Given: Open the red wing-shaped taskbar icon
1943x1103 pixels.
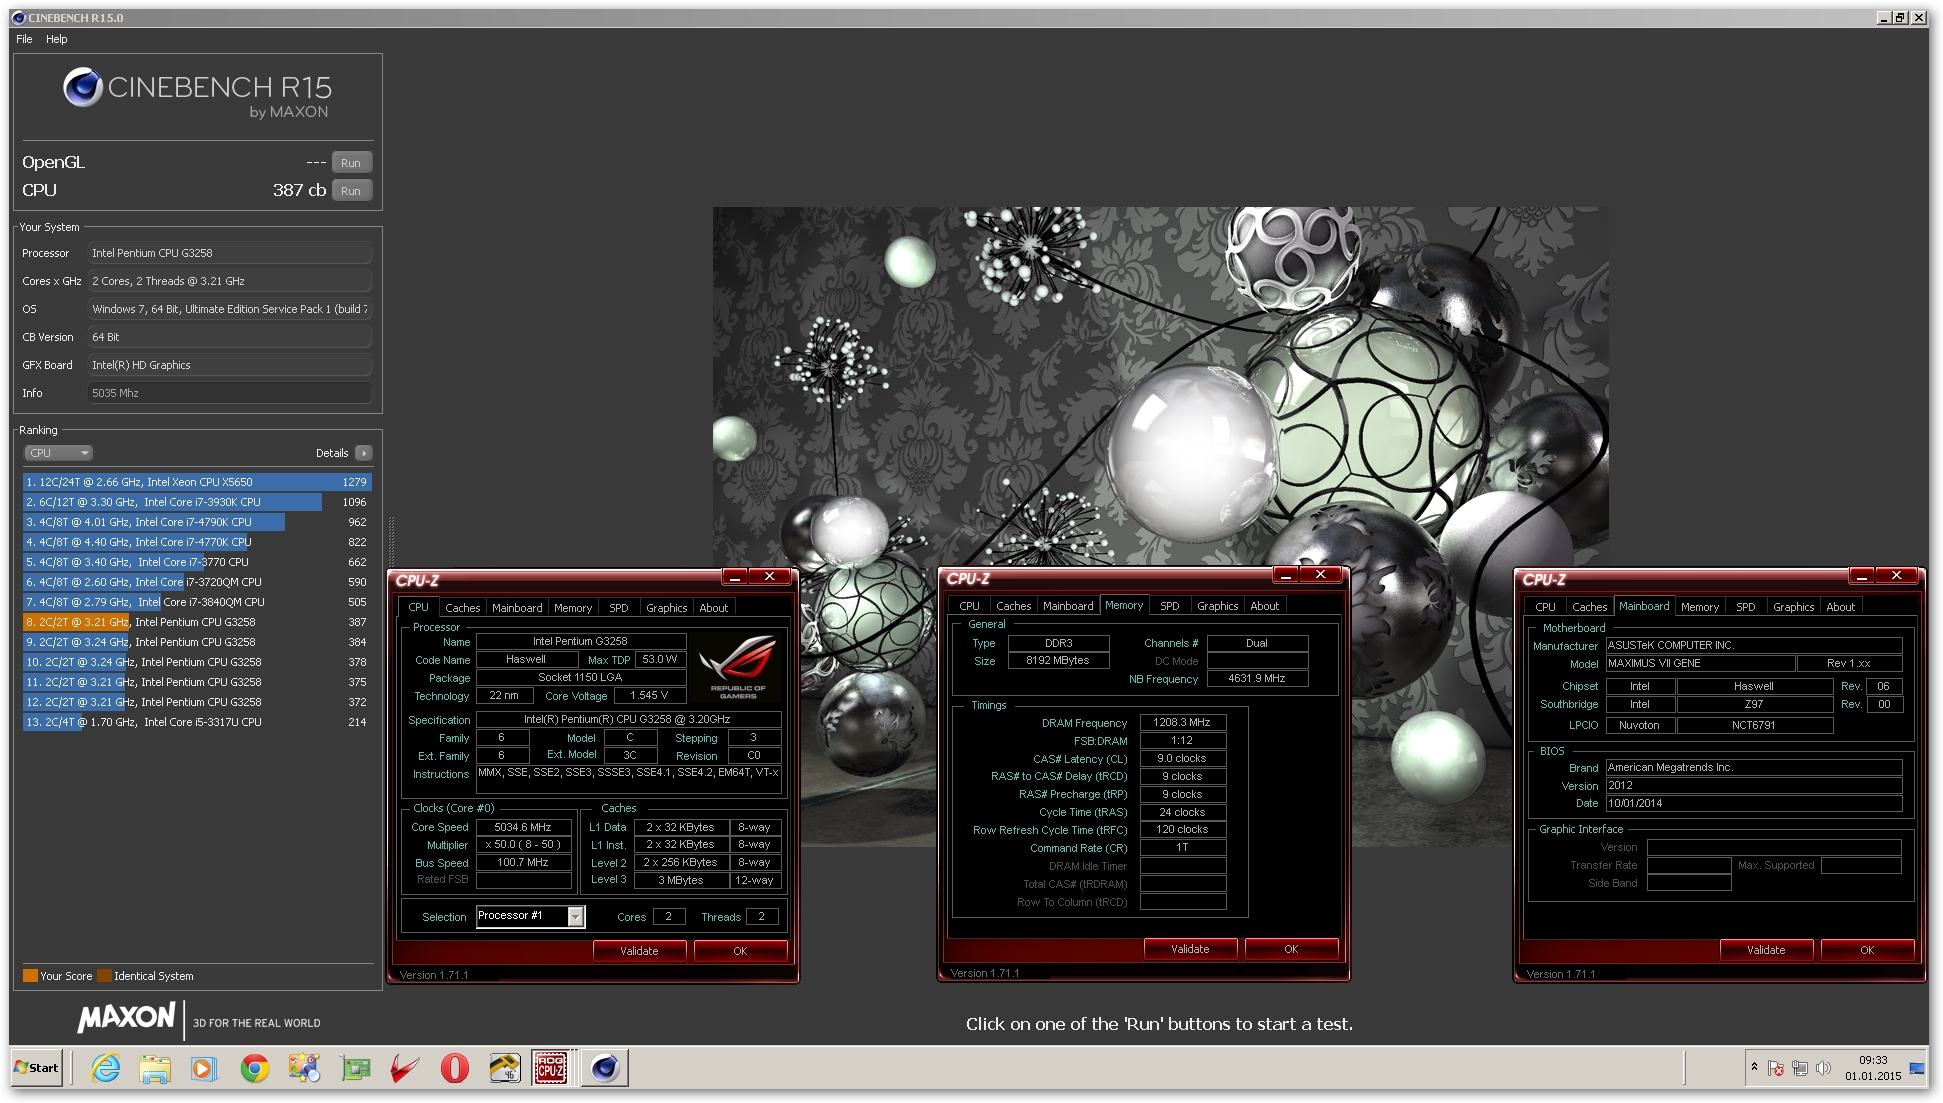Looking at the screenshot, I should point(404,1068).
